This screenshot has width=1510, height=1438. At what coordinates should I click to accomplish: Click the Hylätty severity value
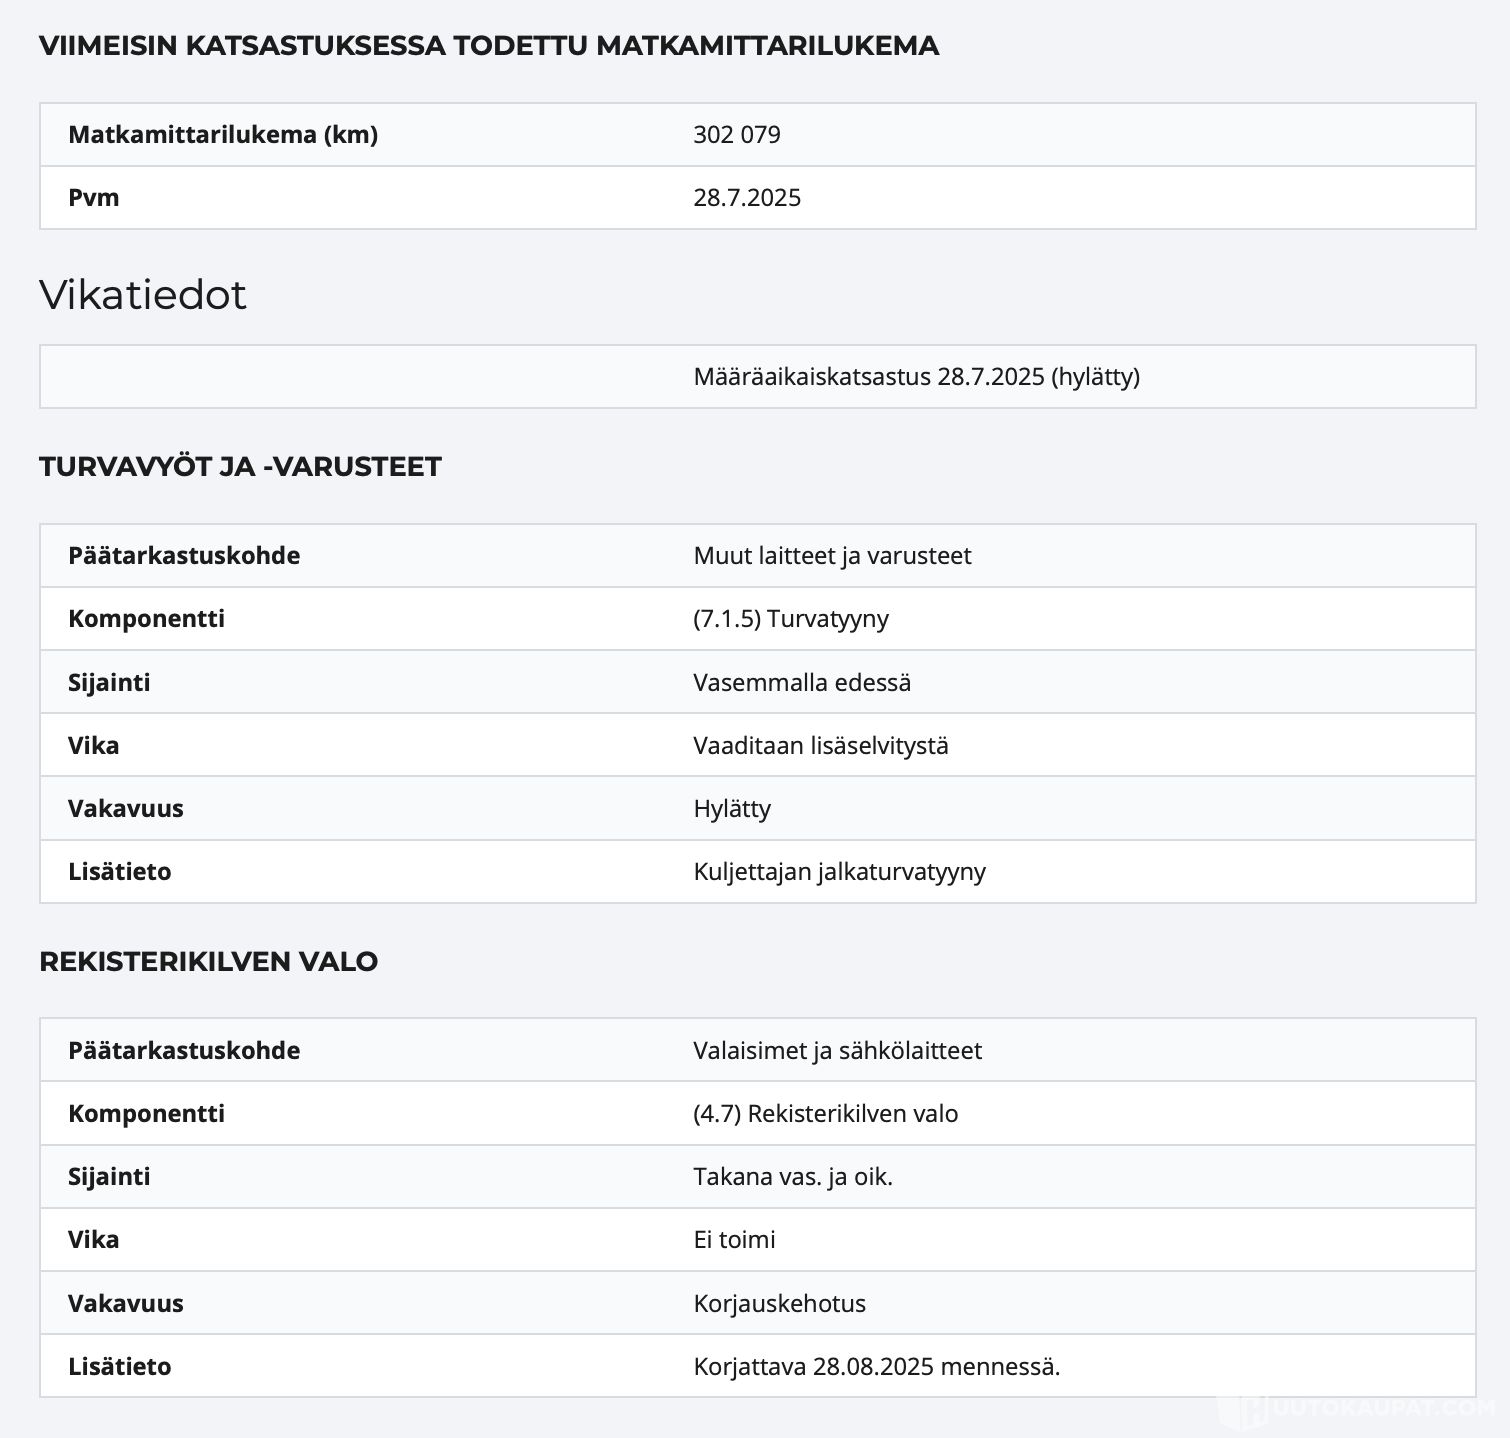[x=731, y=808]
